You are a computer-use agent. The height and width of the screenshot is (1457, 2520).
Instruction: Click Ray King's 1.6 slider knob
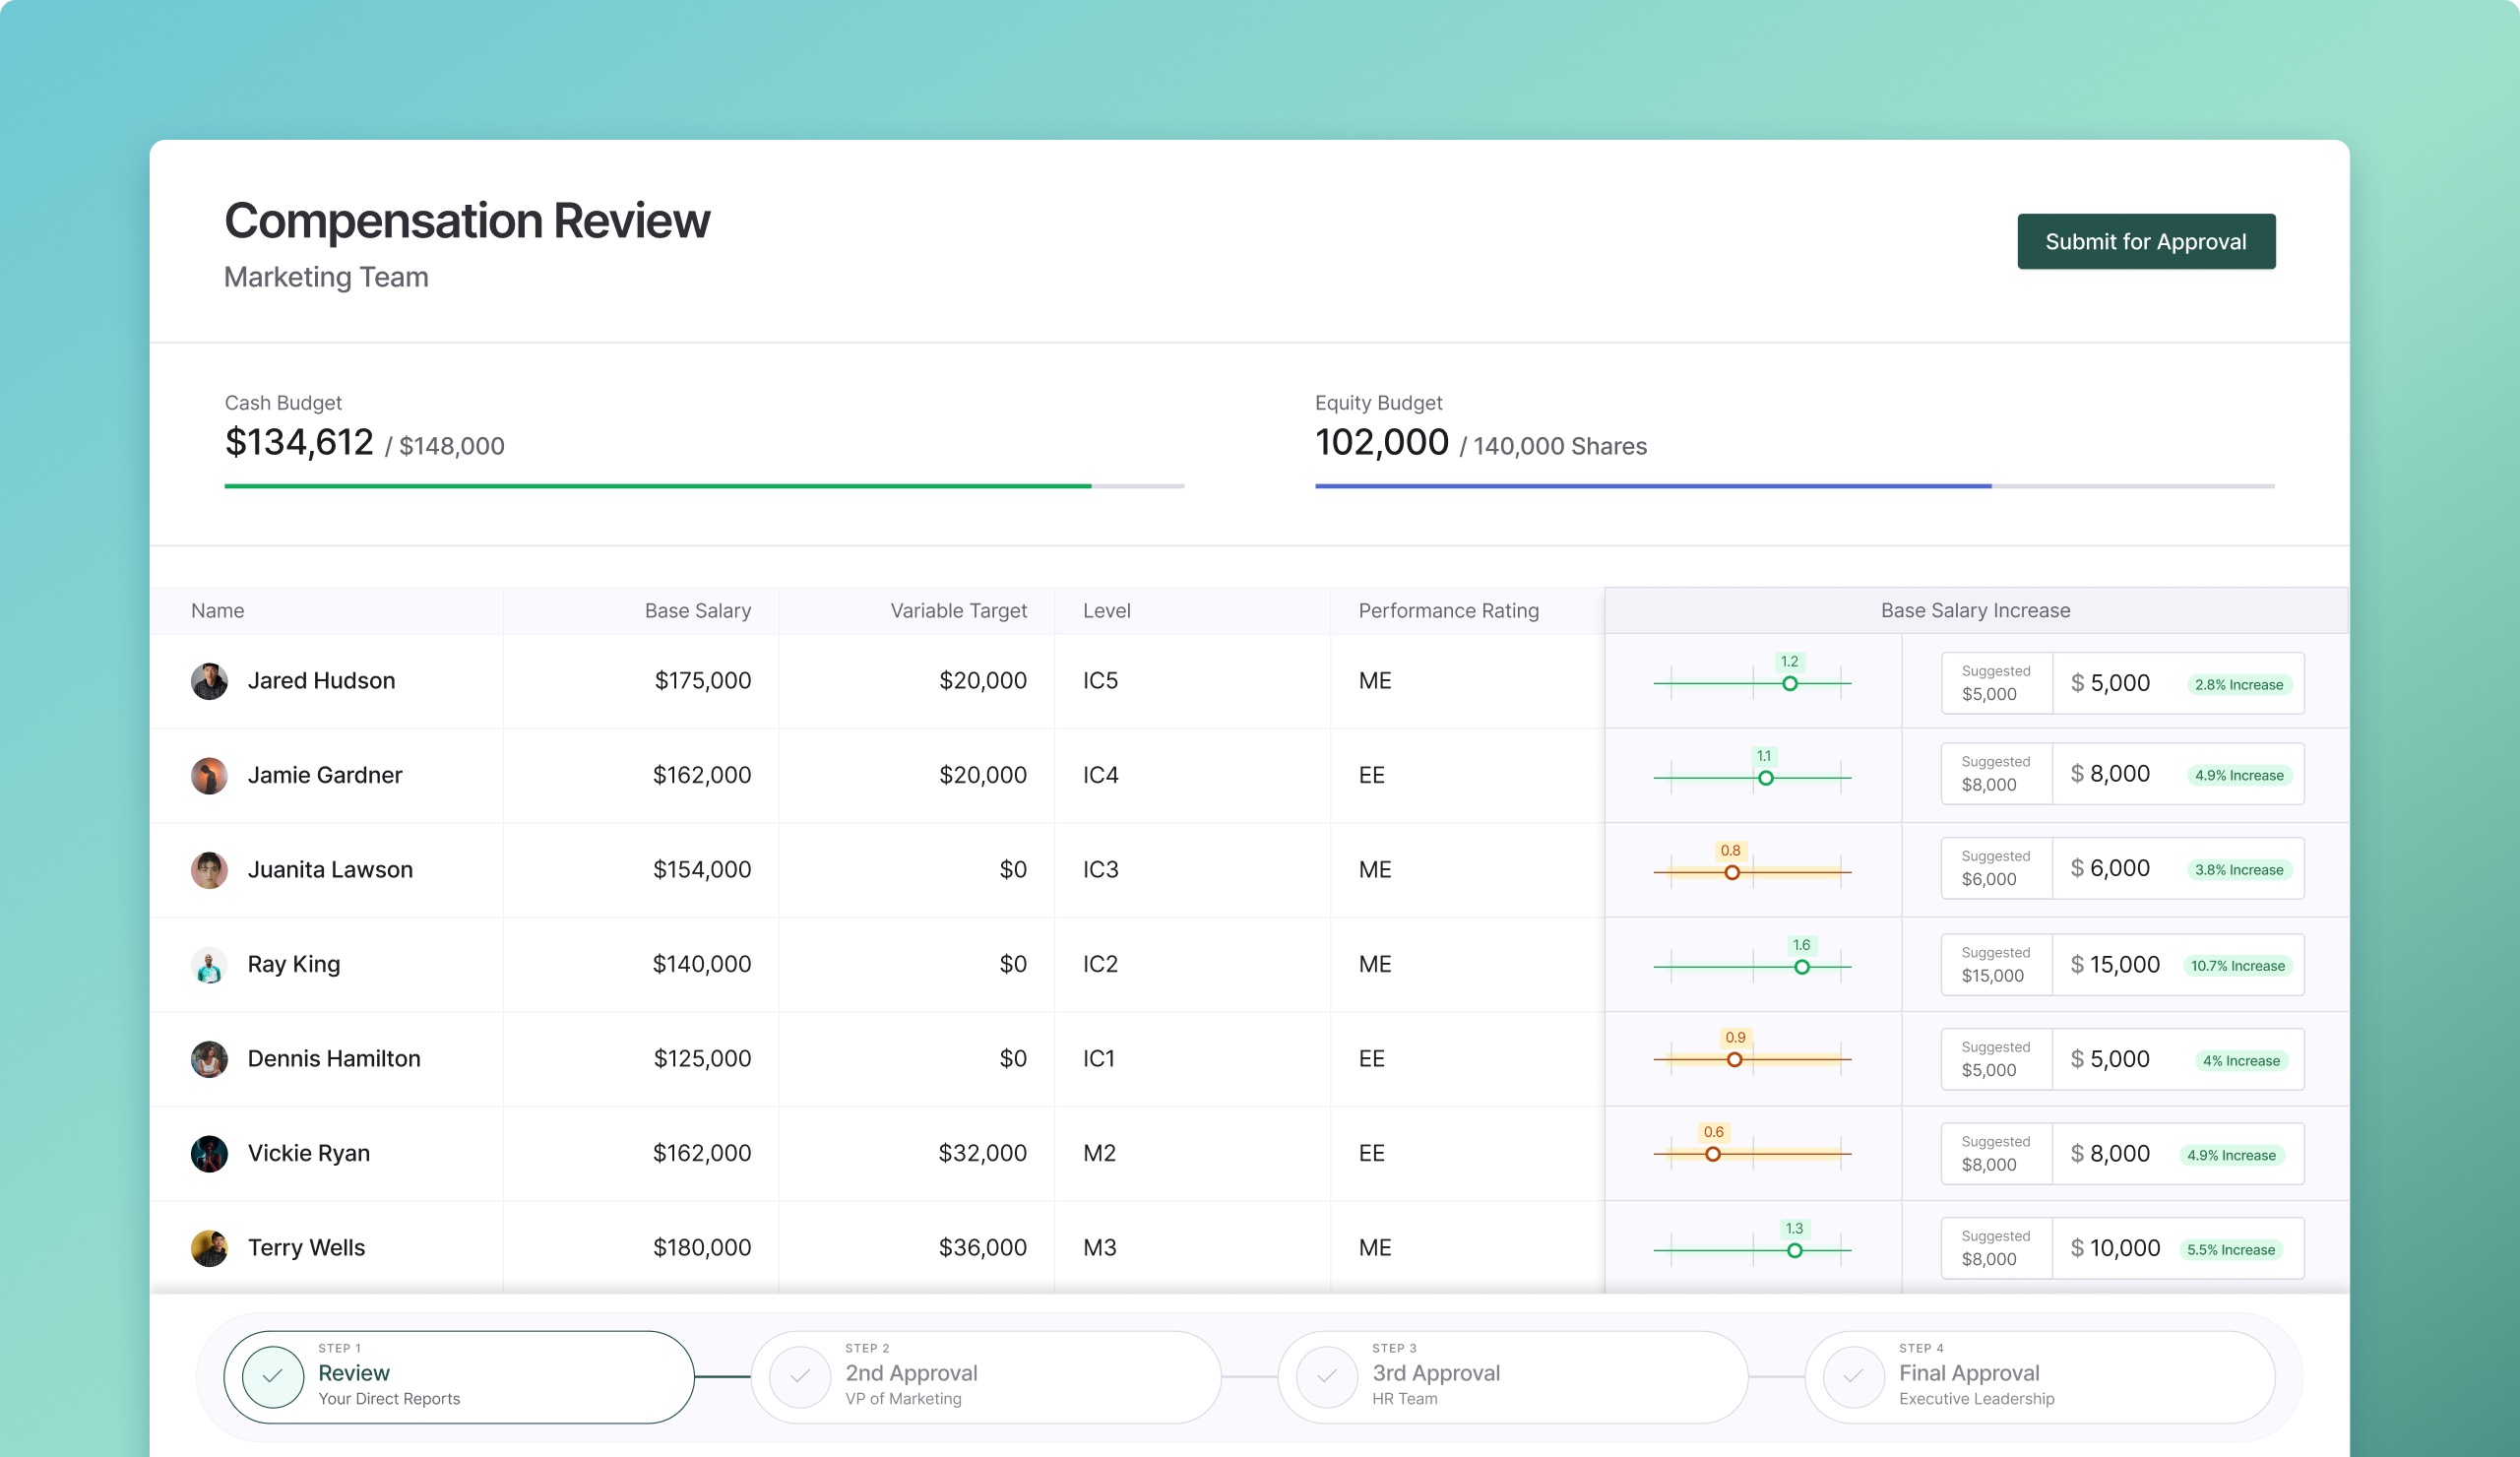(1802, 967)
